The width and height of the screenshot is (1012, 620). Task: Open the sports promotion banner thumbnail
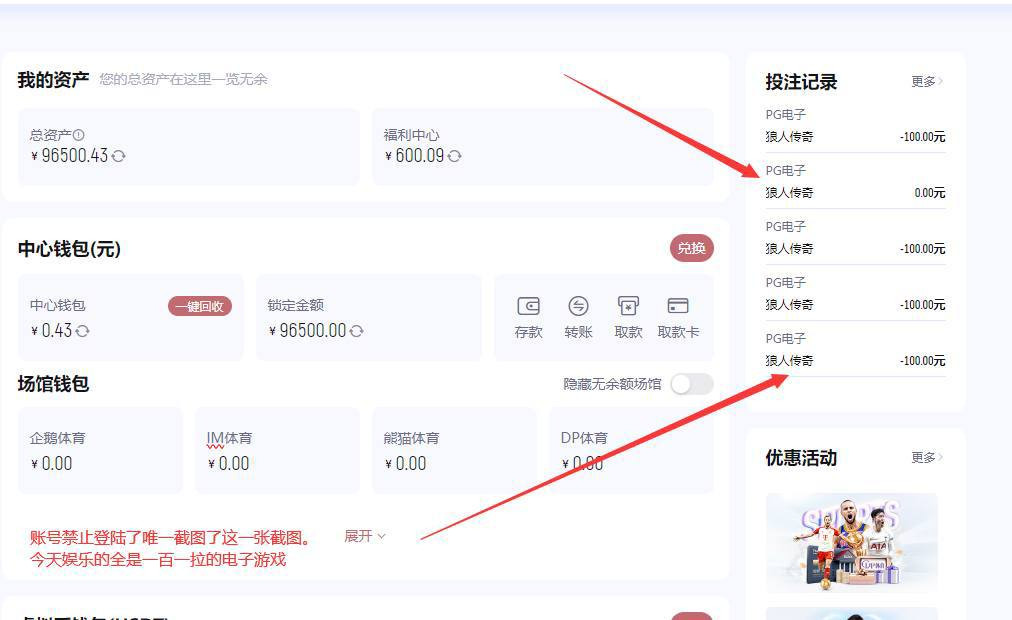pos(851,540)
